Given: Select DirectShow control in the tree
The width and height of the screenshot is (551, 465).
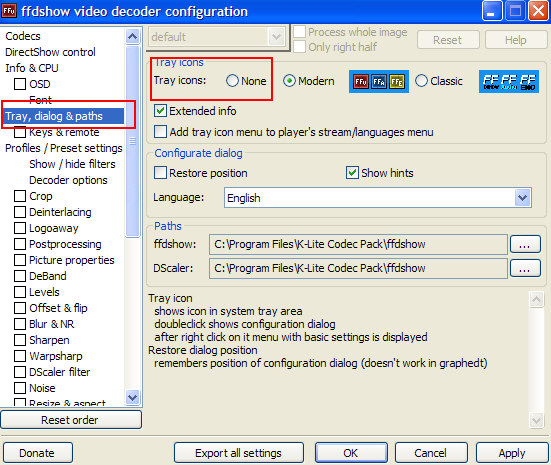Looking at the screenshot, I should [x=50, y=52].
